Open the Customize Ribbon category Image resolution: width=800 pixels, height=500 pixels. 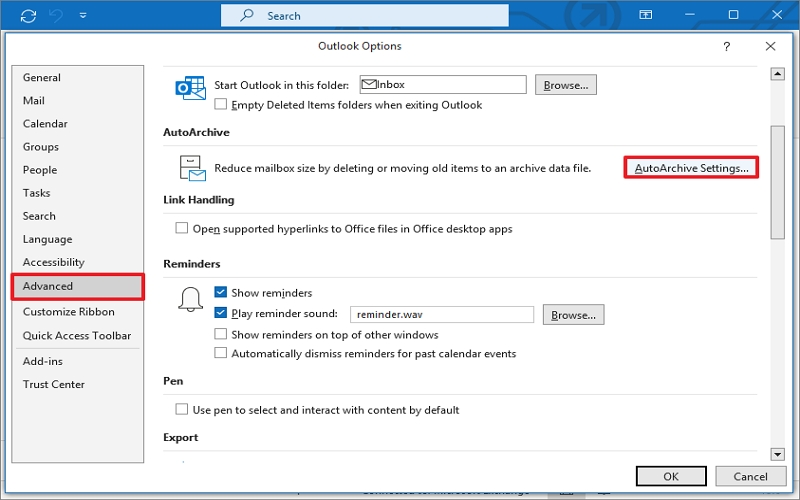[78, 312]
